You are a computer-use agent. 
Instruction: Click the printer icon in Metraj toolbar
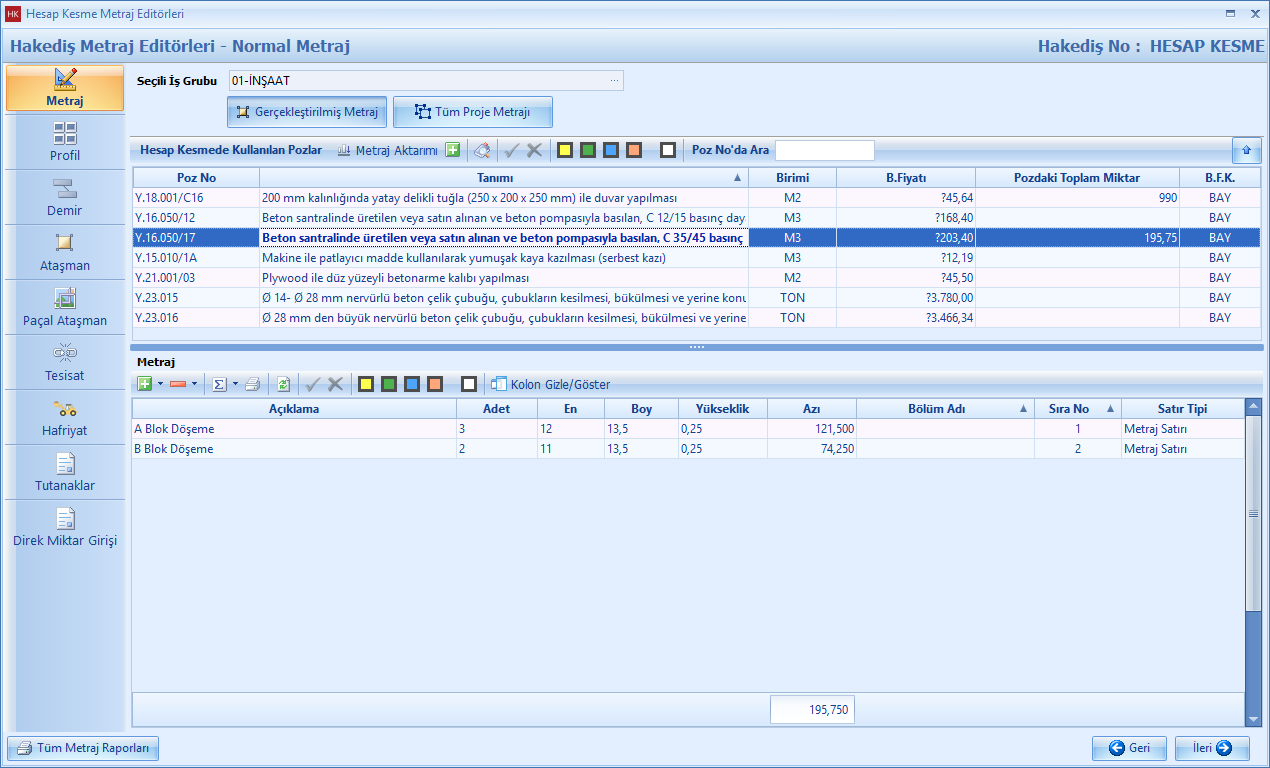[253, 384]
